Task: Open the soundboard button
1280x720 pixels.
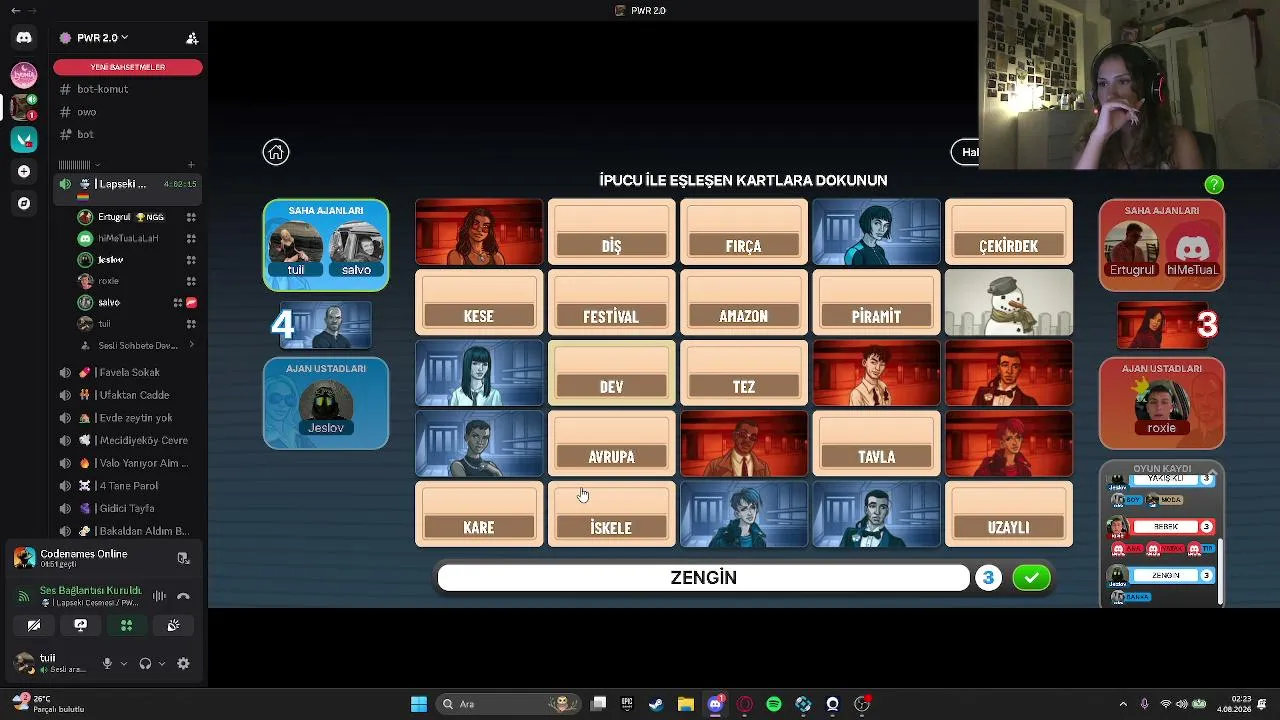Action: point(173,625)
